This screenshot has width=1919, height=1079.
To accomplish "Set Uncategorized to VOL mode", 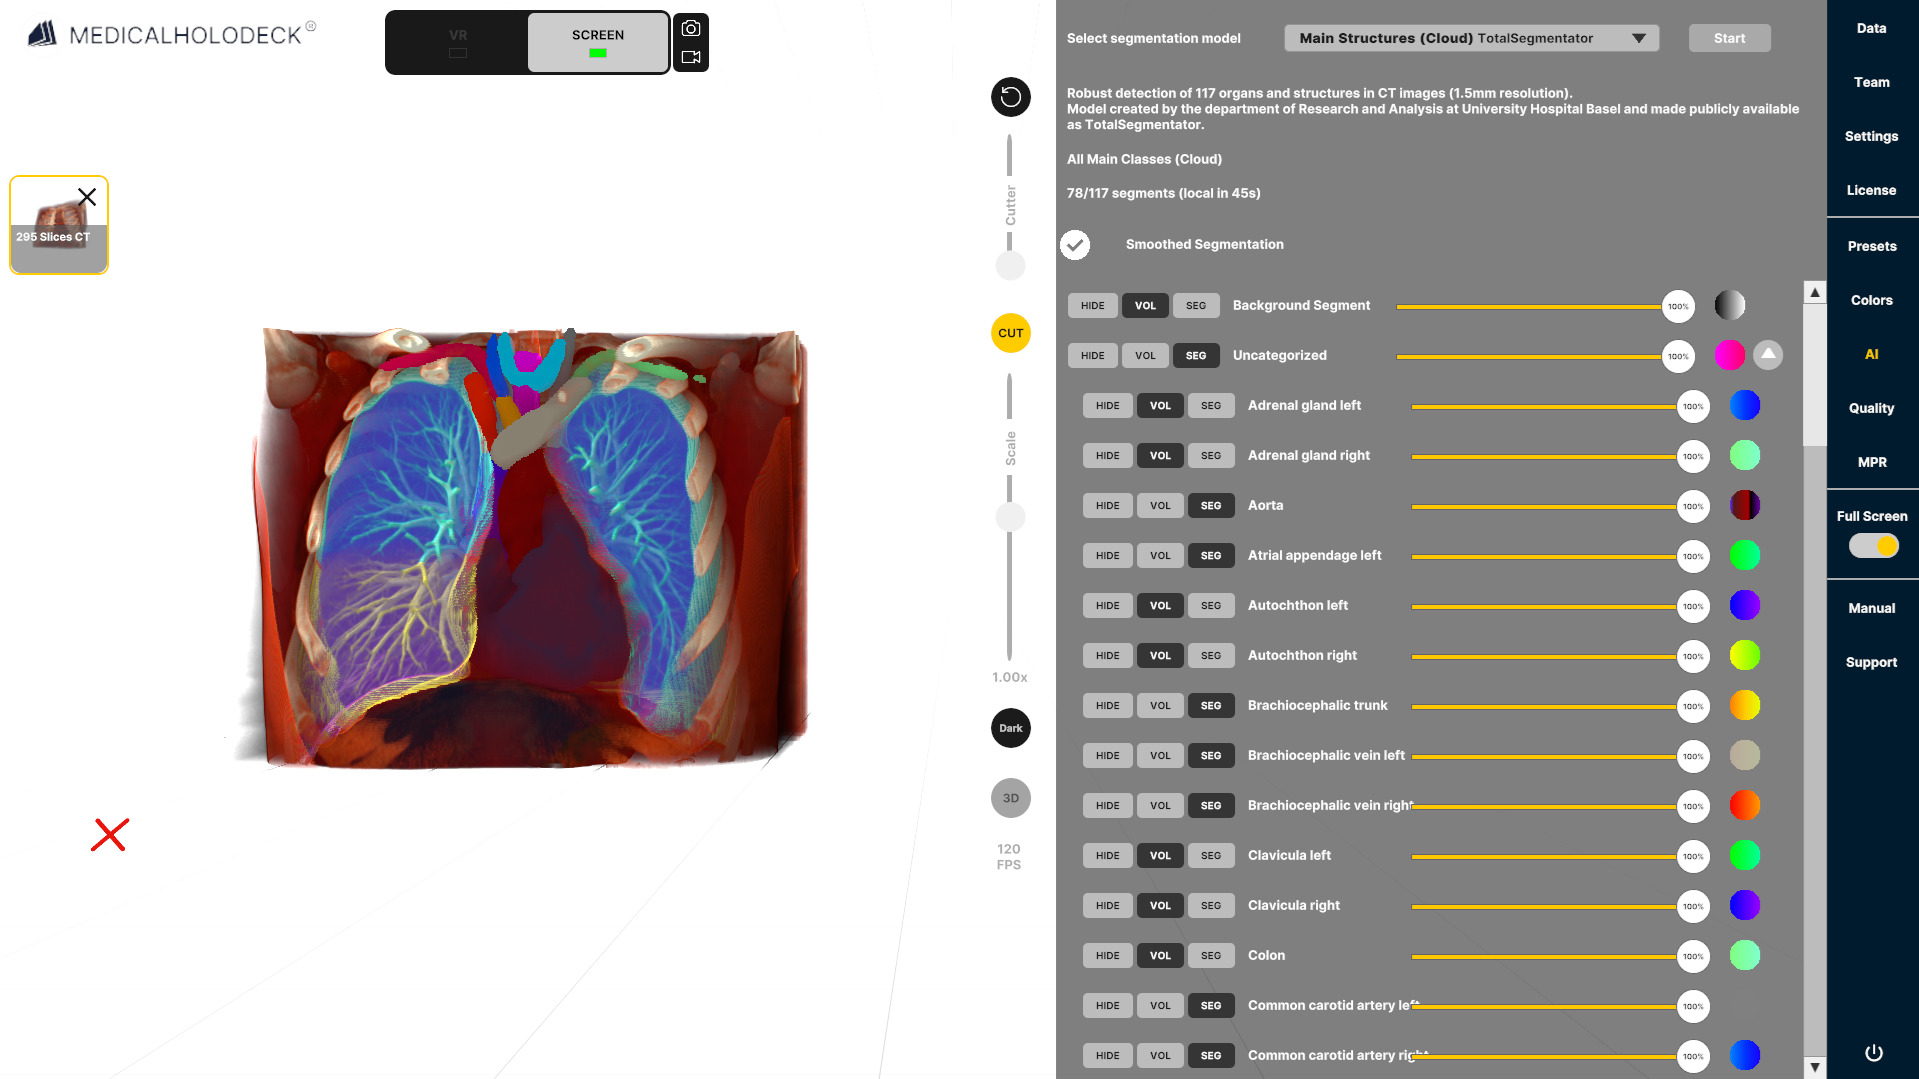I will 1145,356.
